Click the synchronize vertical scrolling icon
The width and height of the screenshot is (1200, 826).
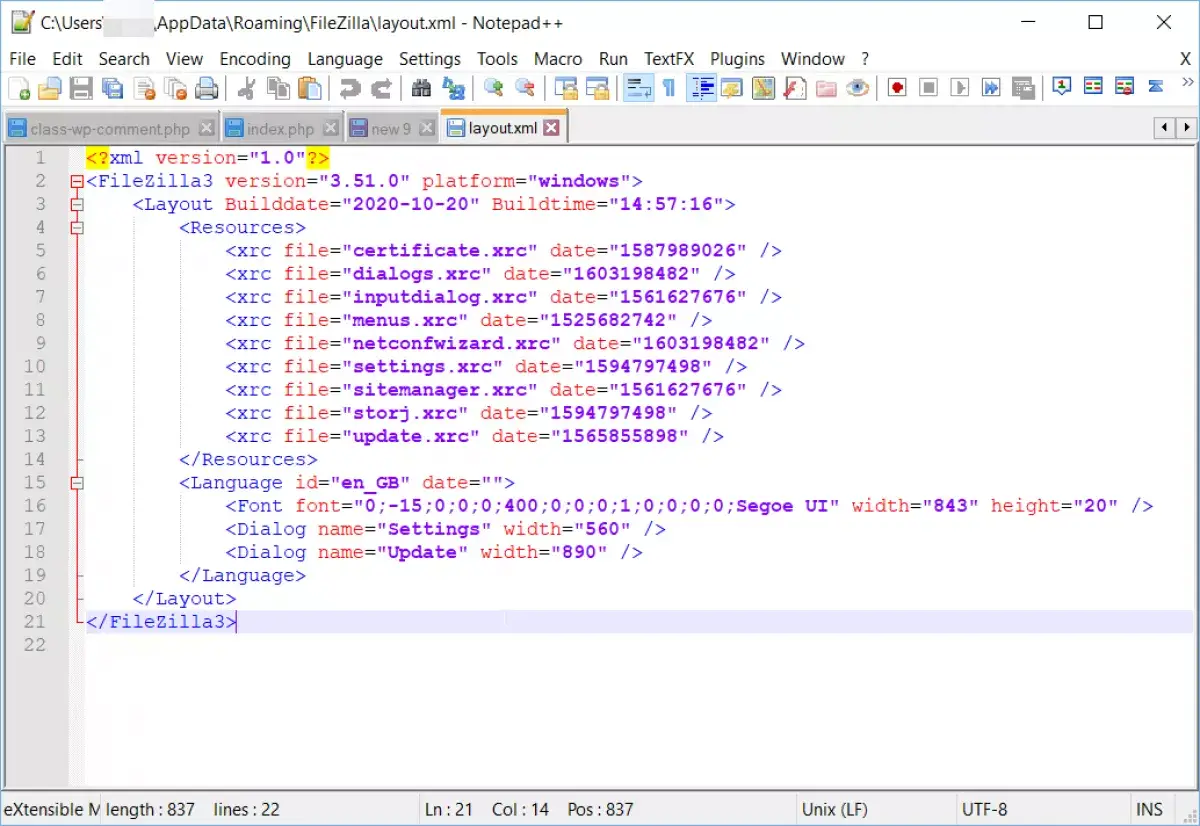(566, 88)
